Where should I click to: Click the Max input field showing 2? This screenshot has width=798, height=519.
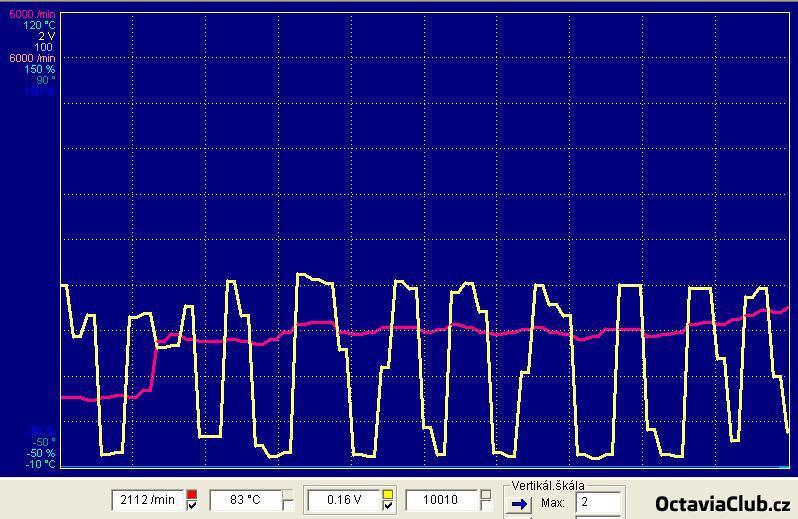click(x=598, y=501)
